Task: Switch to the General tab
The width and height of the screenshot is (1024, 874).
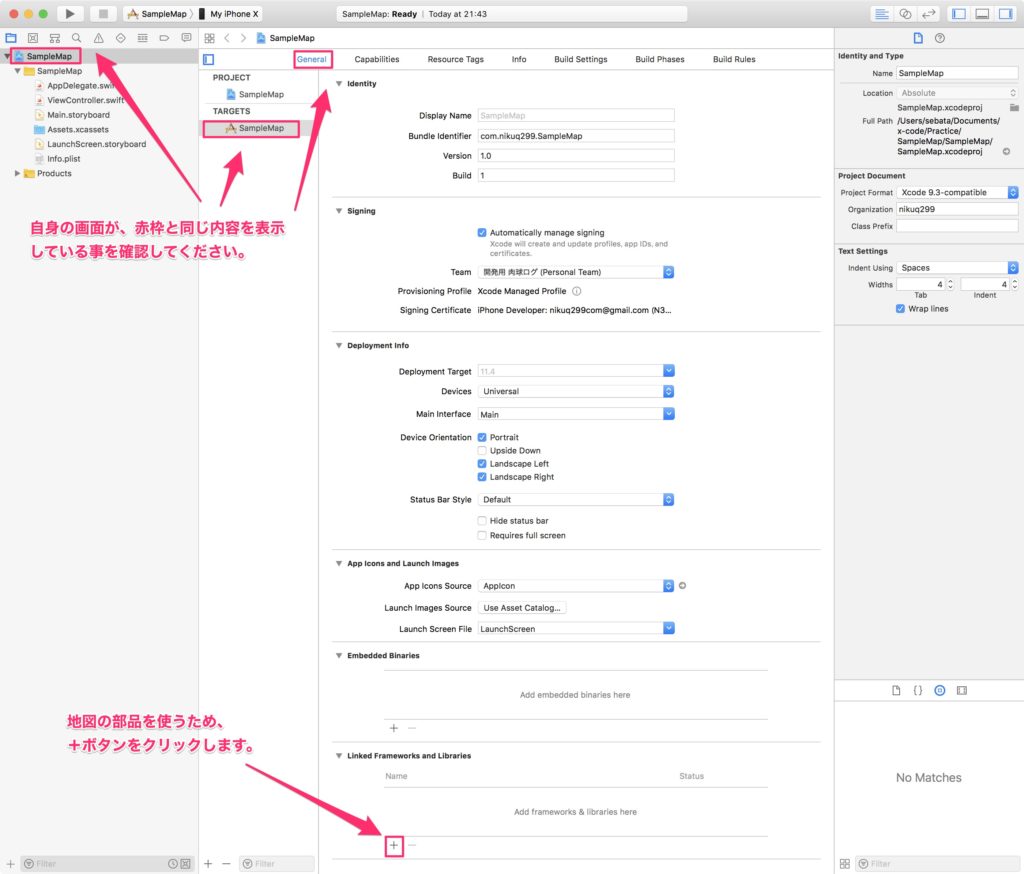Action: (x=312, y=59)
